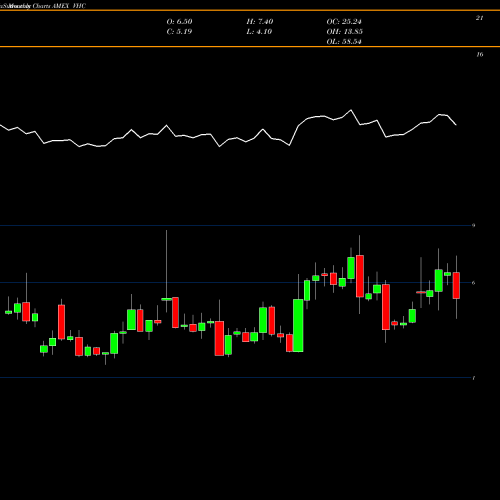
Task: Click the '6' price axis label
Action: [x=474, y=283]
